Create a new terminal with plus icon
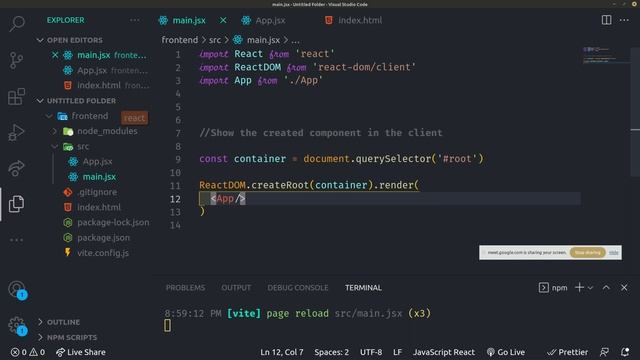This screenshot has width=640, height=360. 579,287
